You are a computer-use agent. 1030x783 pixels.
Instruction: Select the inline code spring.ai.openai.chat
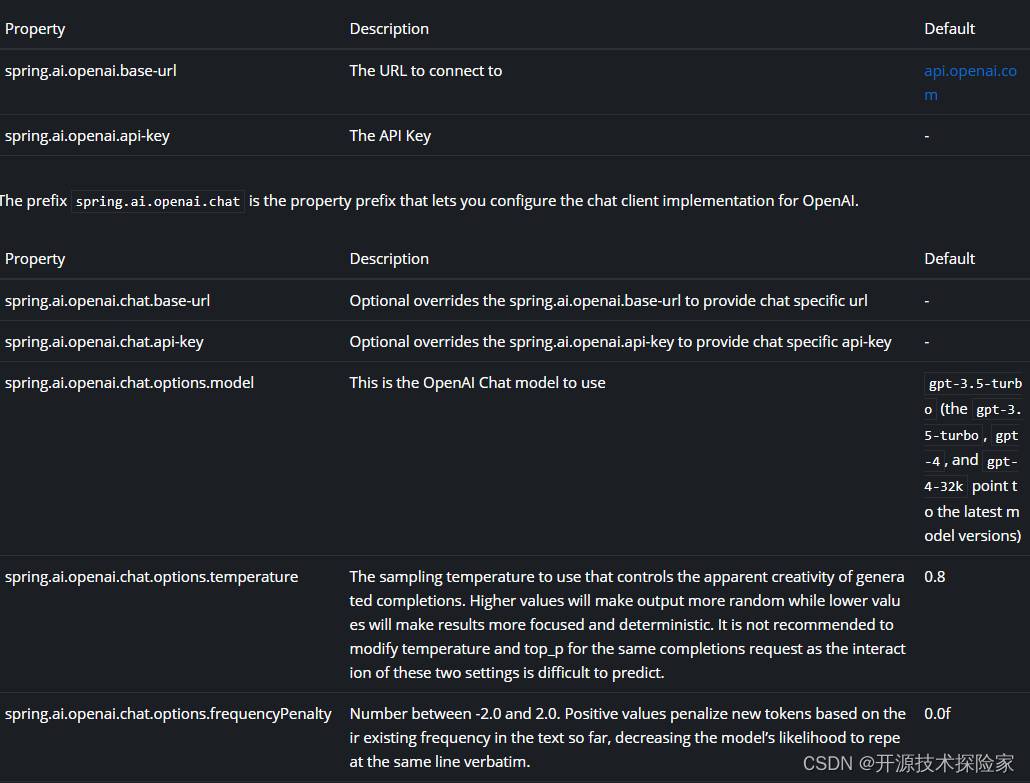[158, 201]
